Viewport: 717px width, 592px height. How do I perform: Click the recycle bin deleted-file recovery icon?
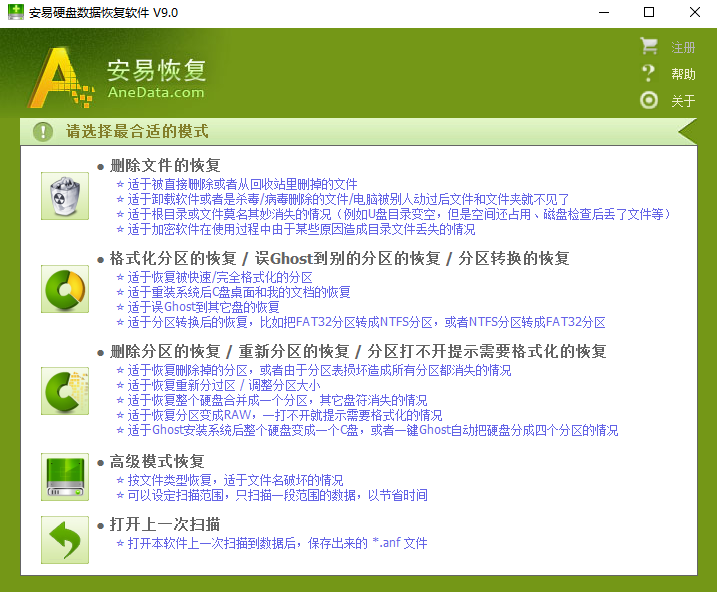point(65,195)
